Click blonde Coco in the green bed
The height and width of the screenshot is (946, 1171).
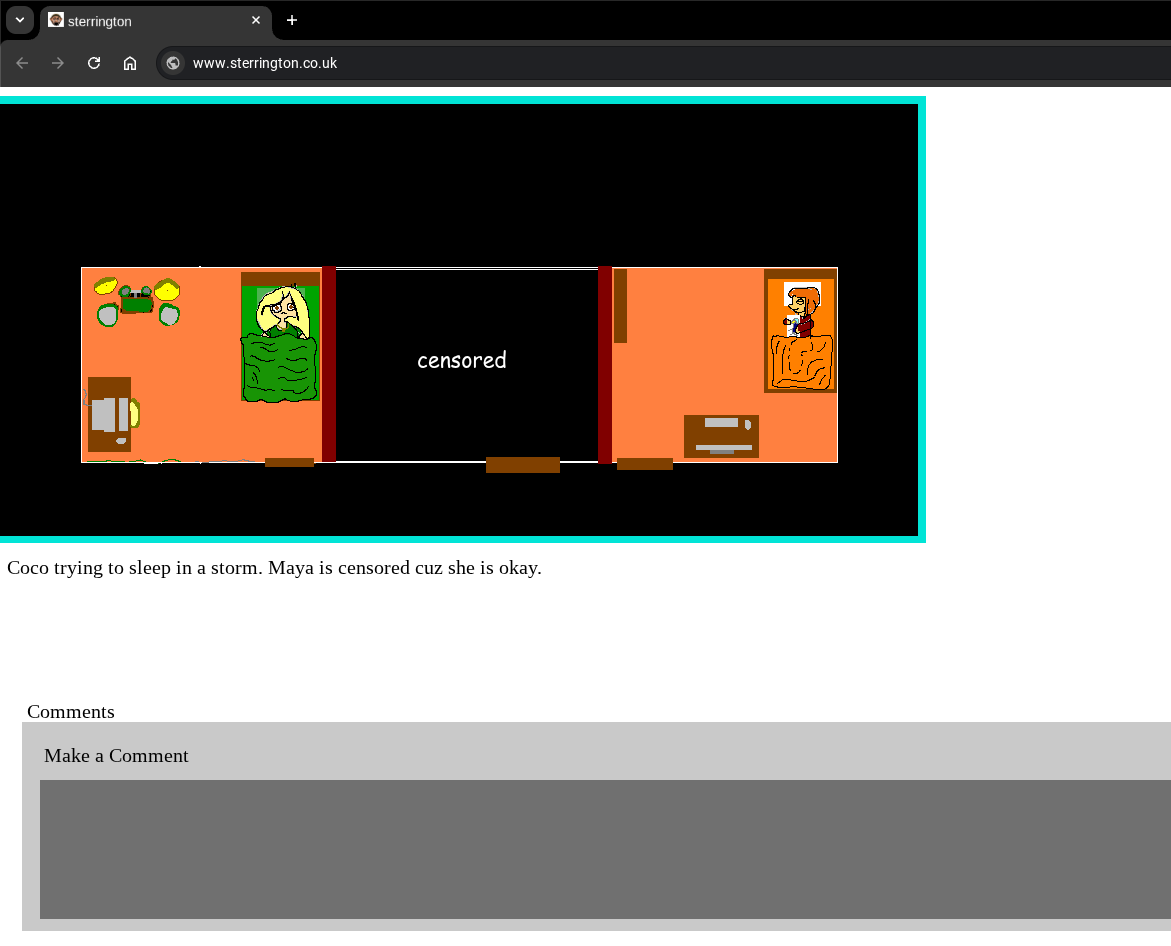click(281, 312)
